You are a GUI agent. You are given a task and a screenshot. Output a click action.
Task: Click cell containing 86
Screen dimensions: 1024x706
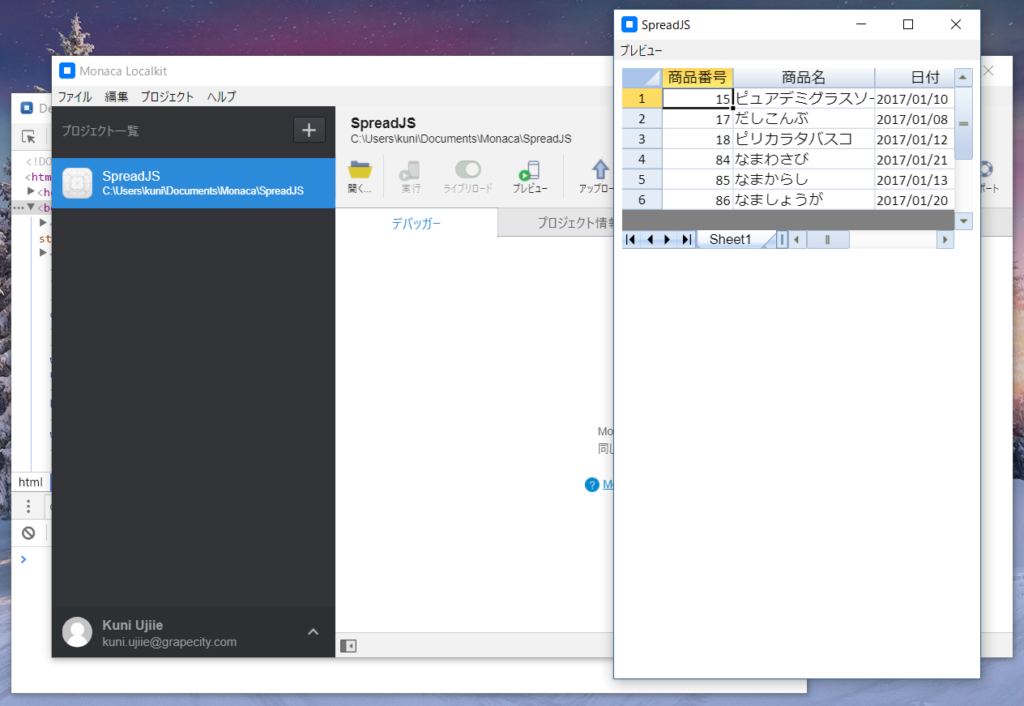click(x=697, y=200)
